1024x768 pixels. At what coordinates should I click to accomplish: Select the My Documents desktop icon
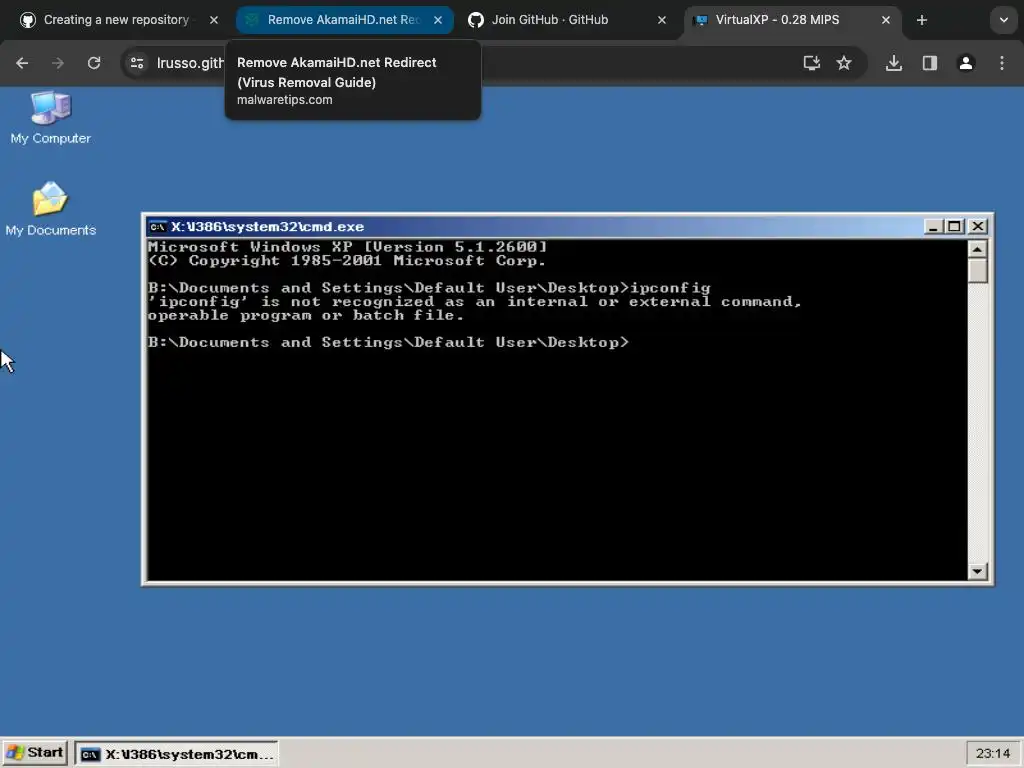pos(50,209)
